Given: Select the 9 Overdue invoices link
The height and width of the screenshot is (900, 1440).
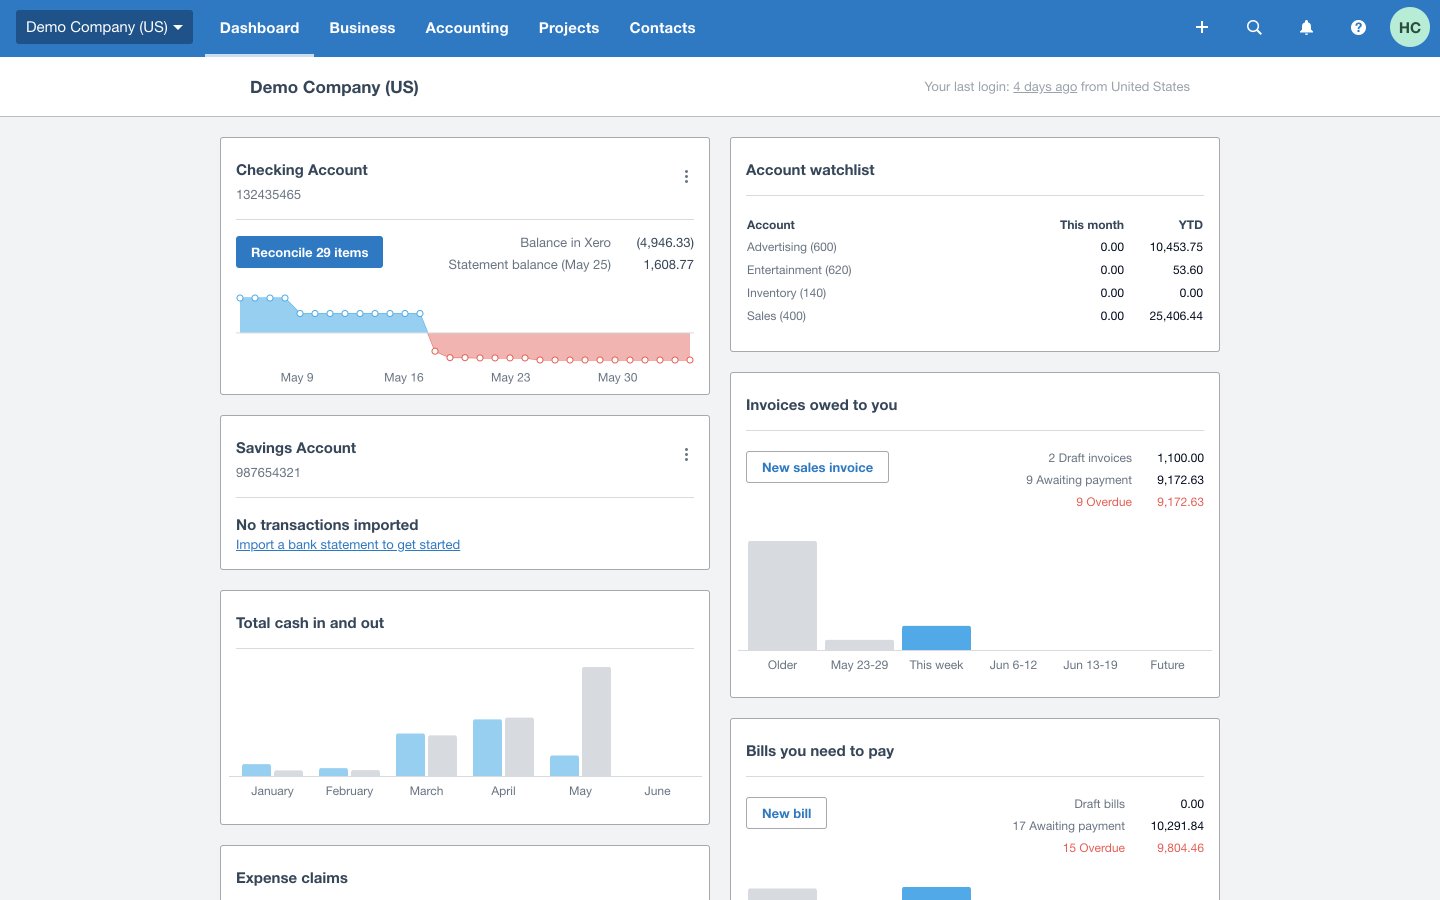Looking at the screenshot, I should [1104, 502].
